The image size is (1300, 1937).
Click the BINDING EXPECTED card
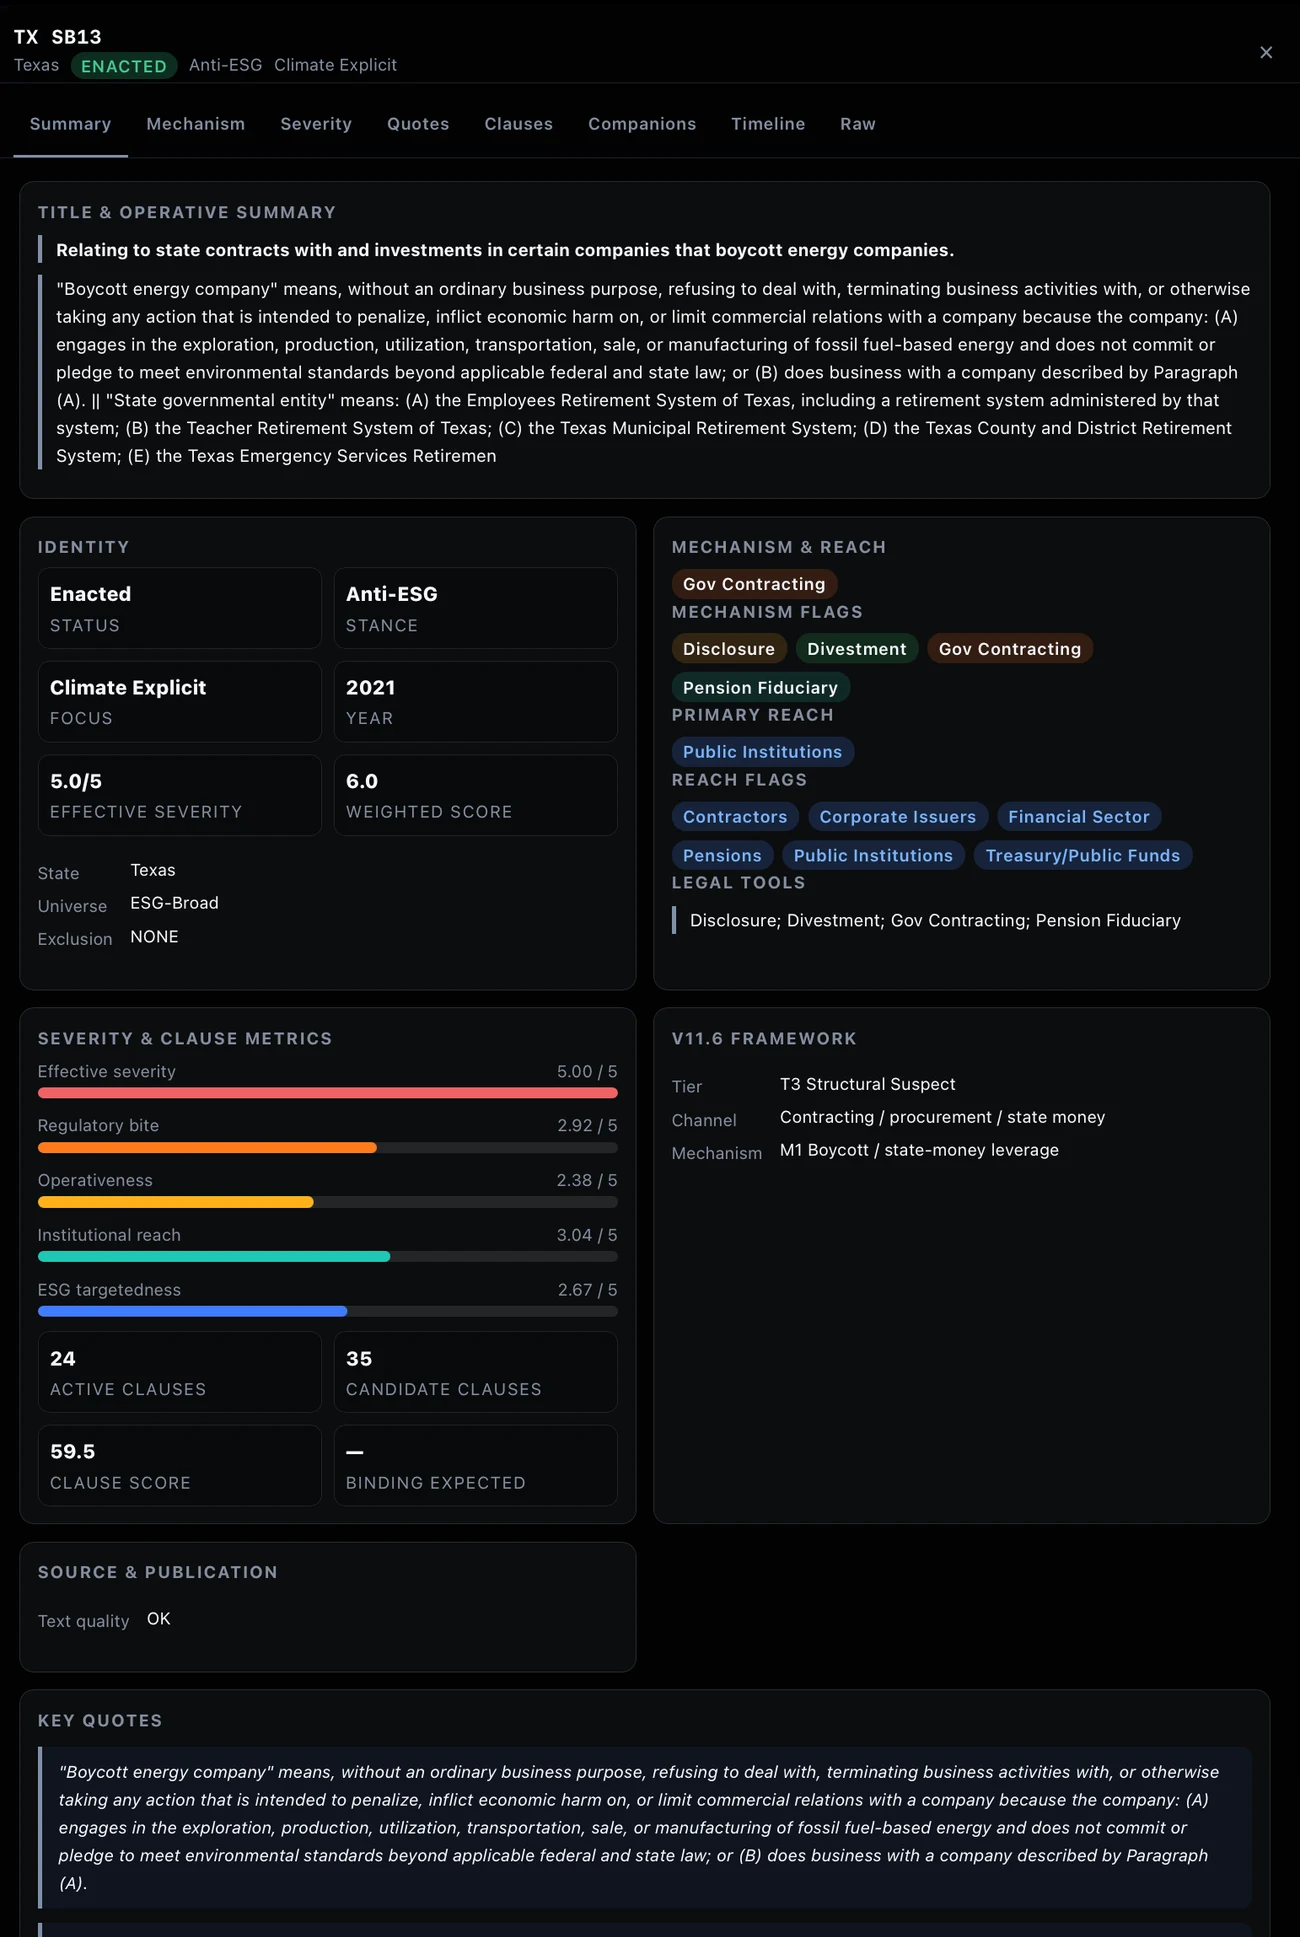pyautogui.click(x=475, y=1466)
